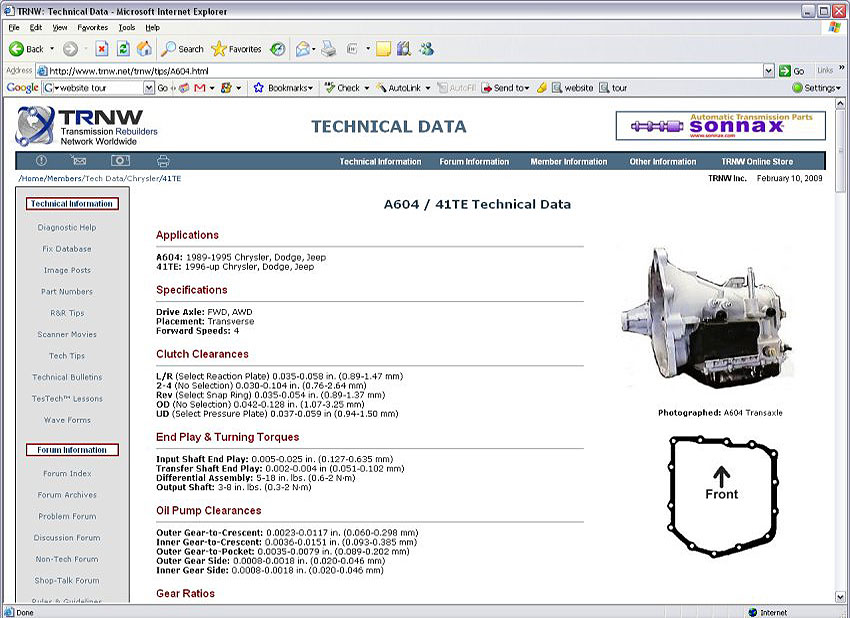
Task: Click the browser Back button
Action: (26, 49)
